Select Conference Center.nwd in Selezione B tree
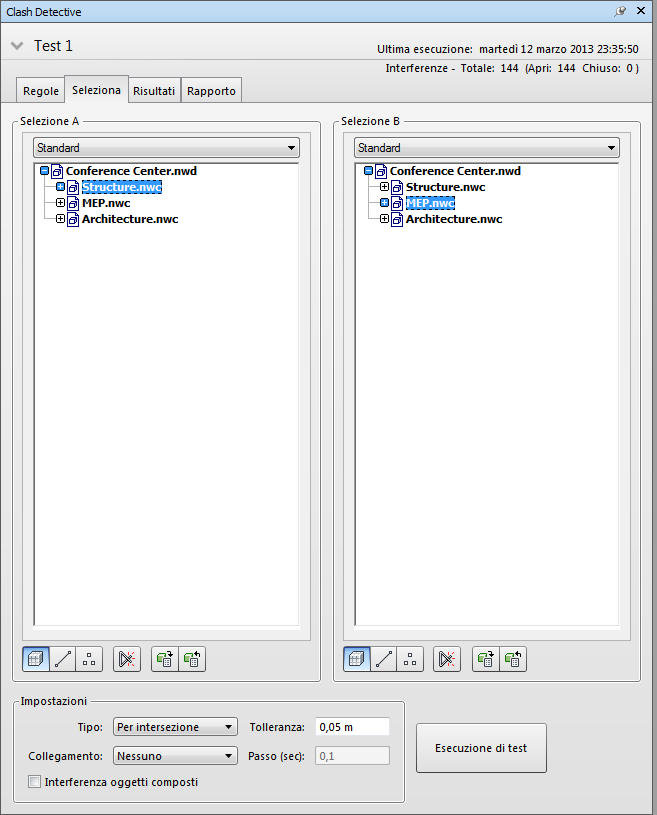This screenshot has width=657, height=815. [x=455, y=171]
